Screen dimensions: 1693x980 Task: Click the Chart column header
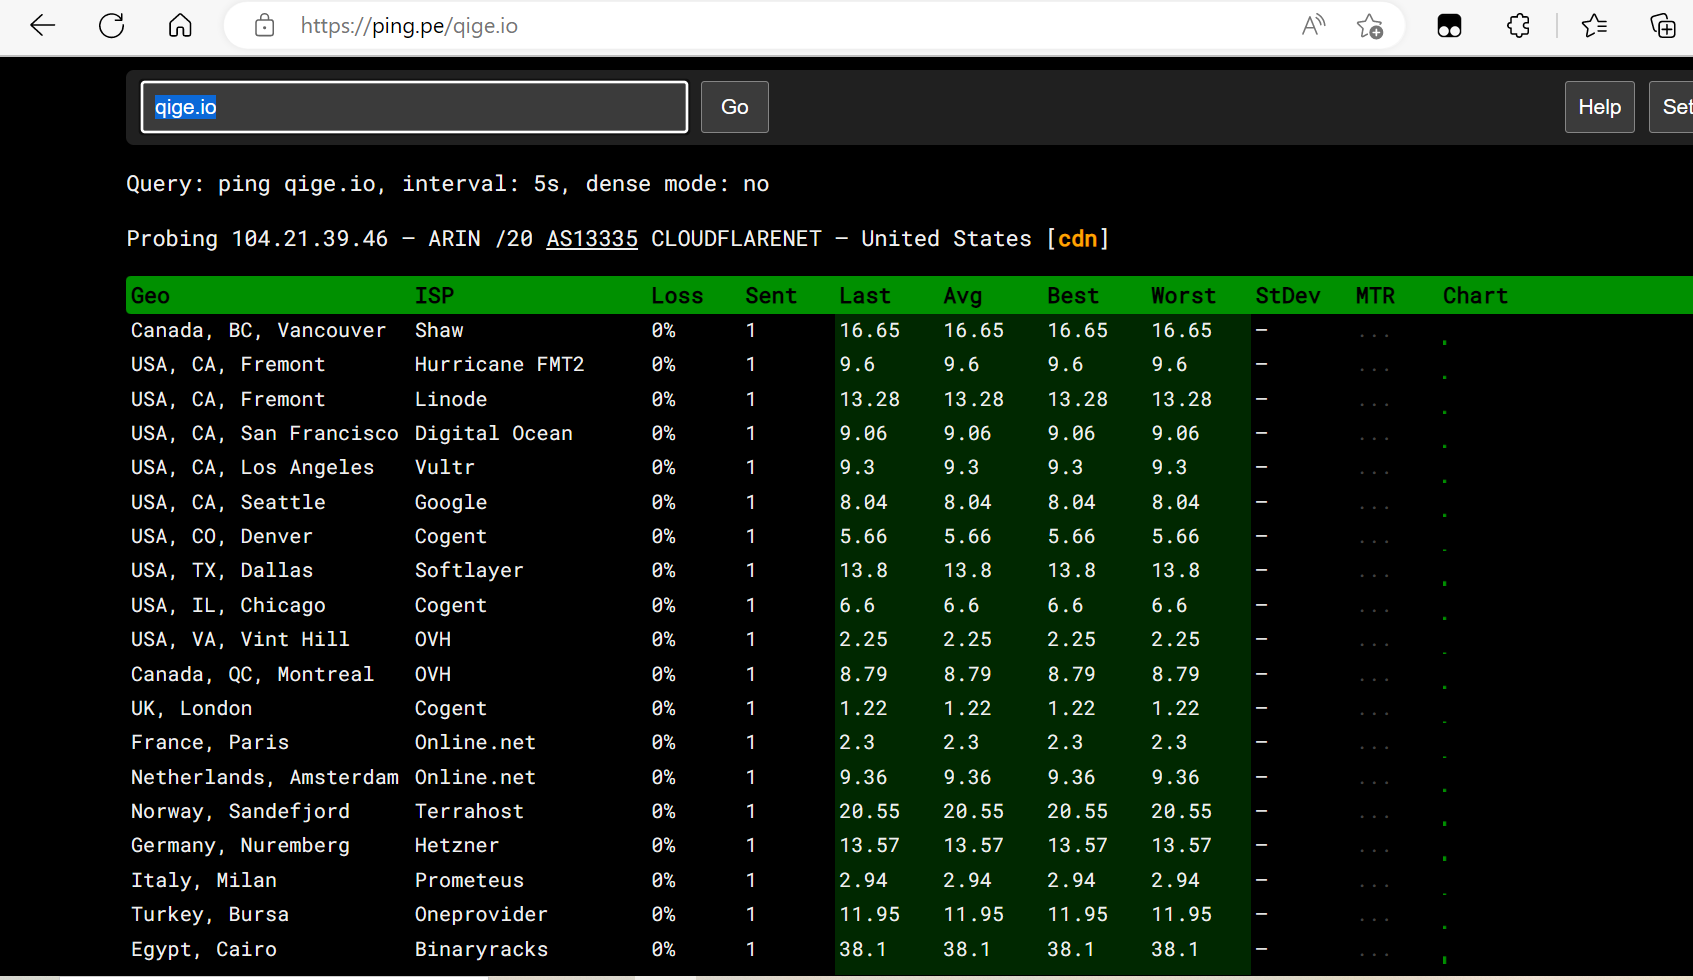coord(1475,296)
